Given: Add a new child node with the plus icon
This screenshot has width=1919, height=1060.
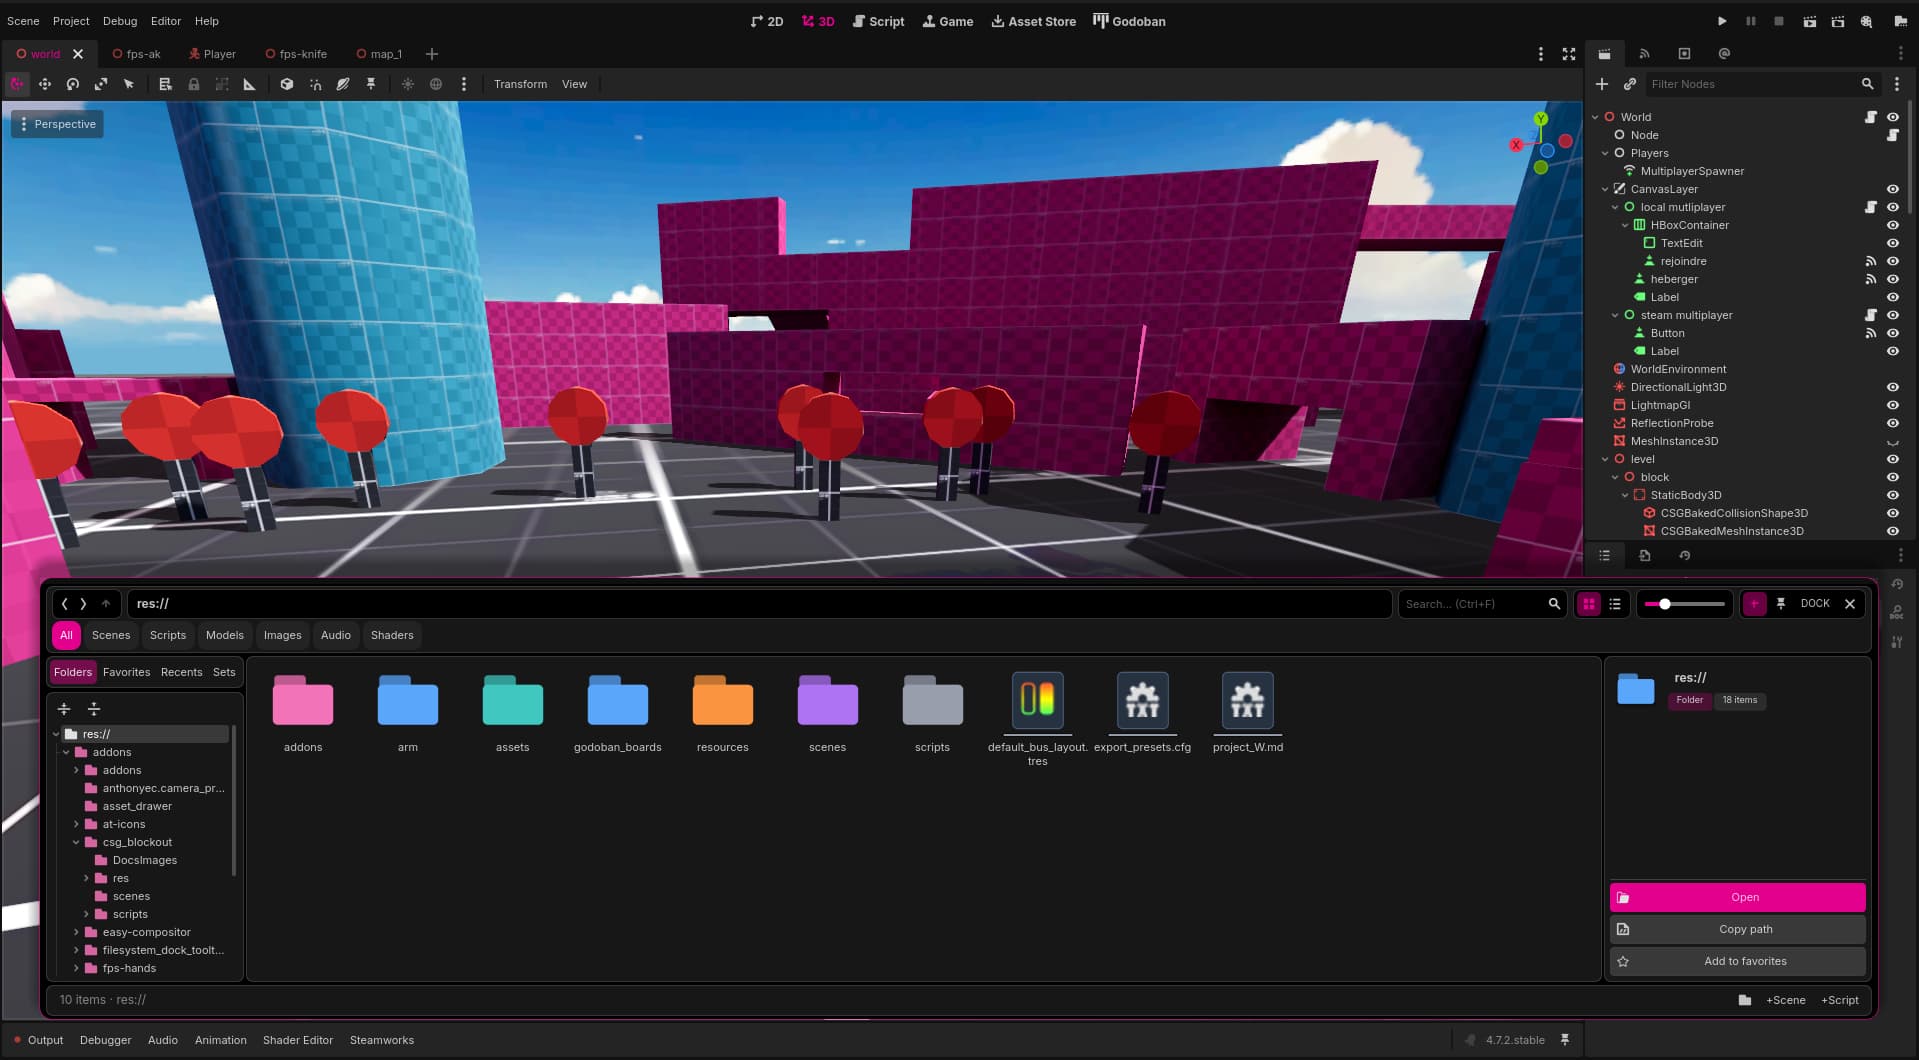Looking at the screenshot, I should 1602,84.
